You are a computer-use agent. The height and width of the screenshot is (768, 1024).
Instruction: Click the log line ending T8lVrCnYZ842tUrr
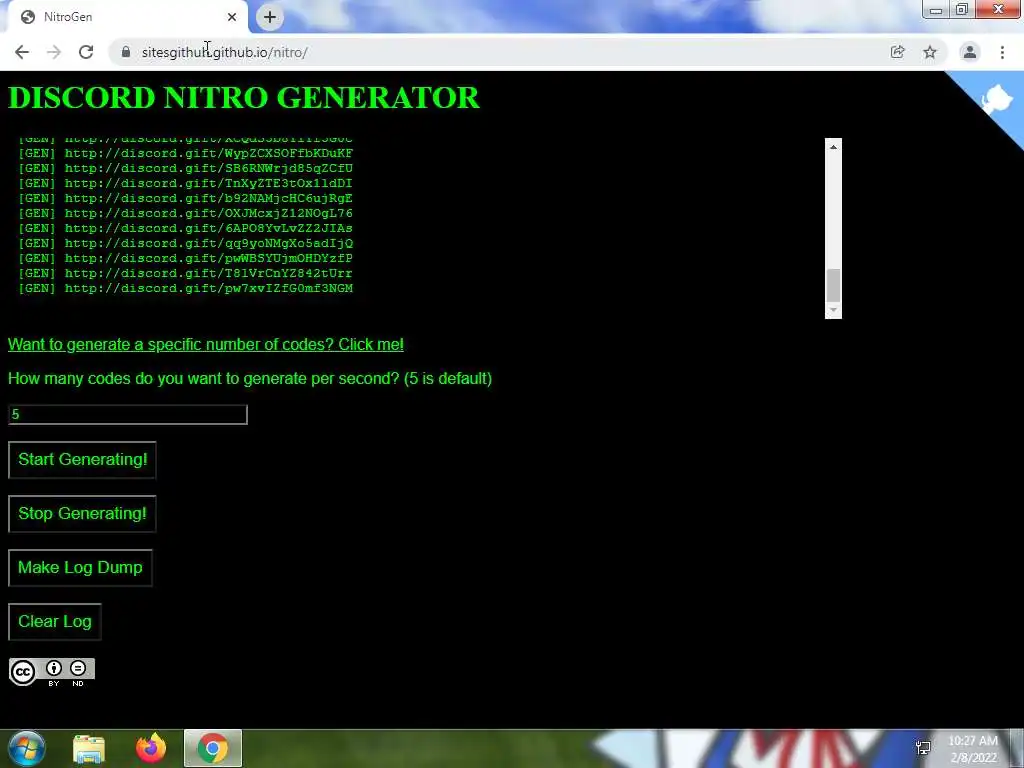click(x=186, y=274)
